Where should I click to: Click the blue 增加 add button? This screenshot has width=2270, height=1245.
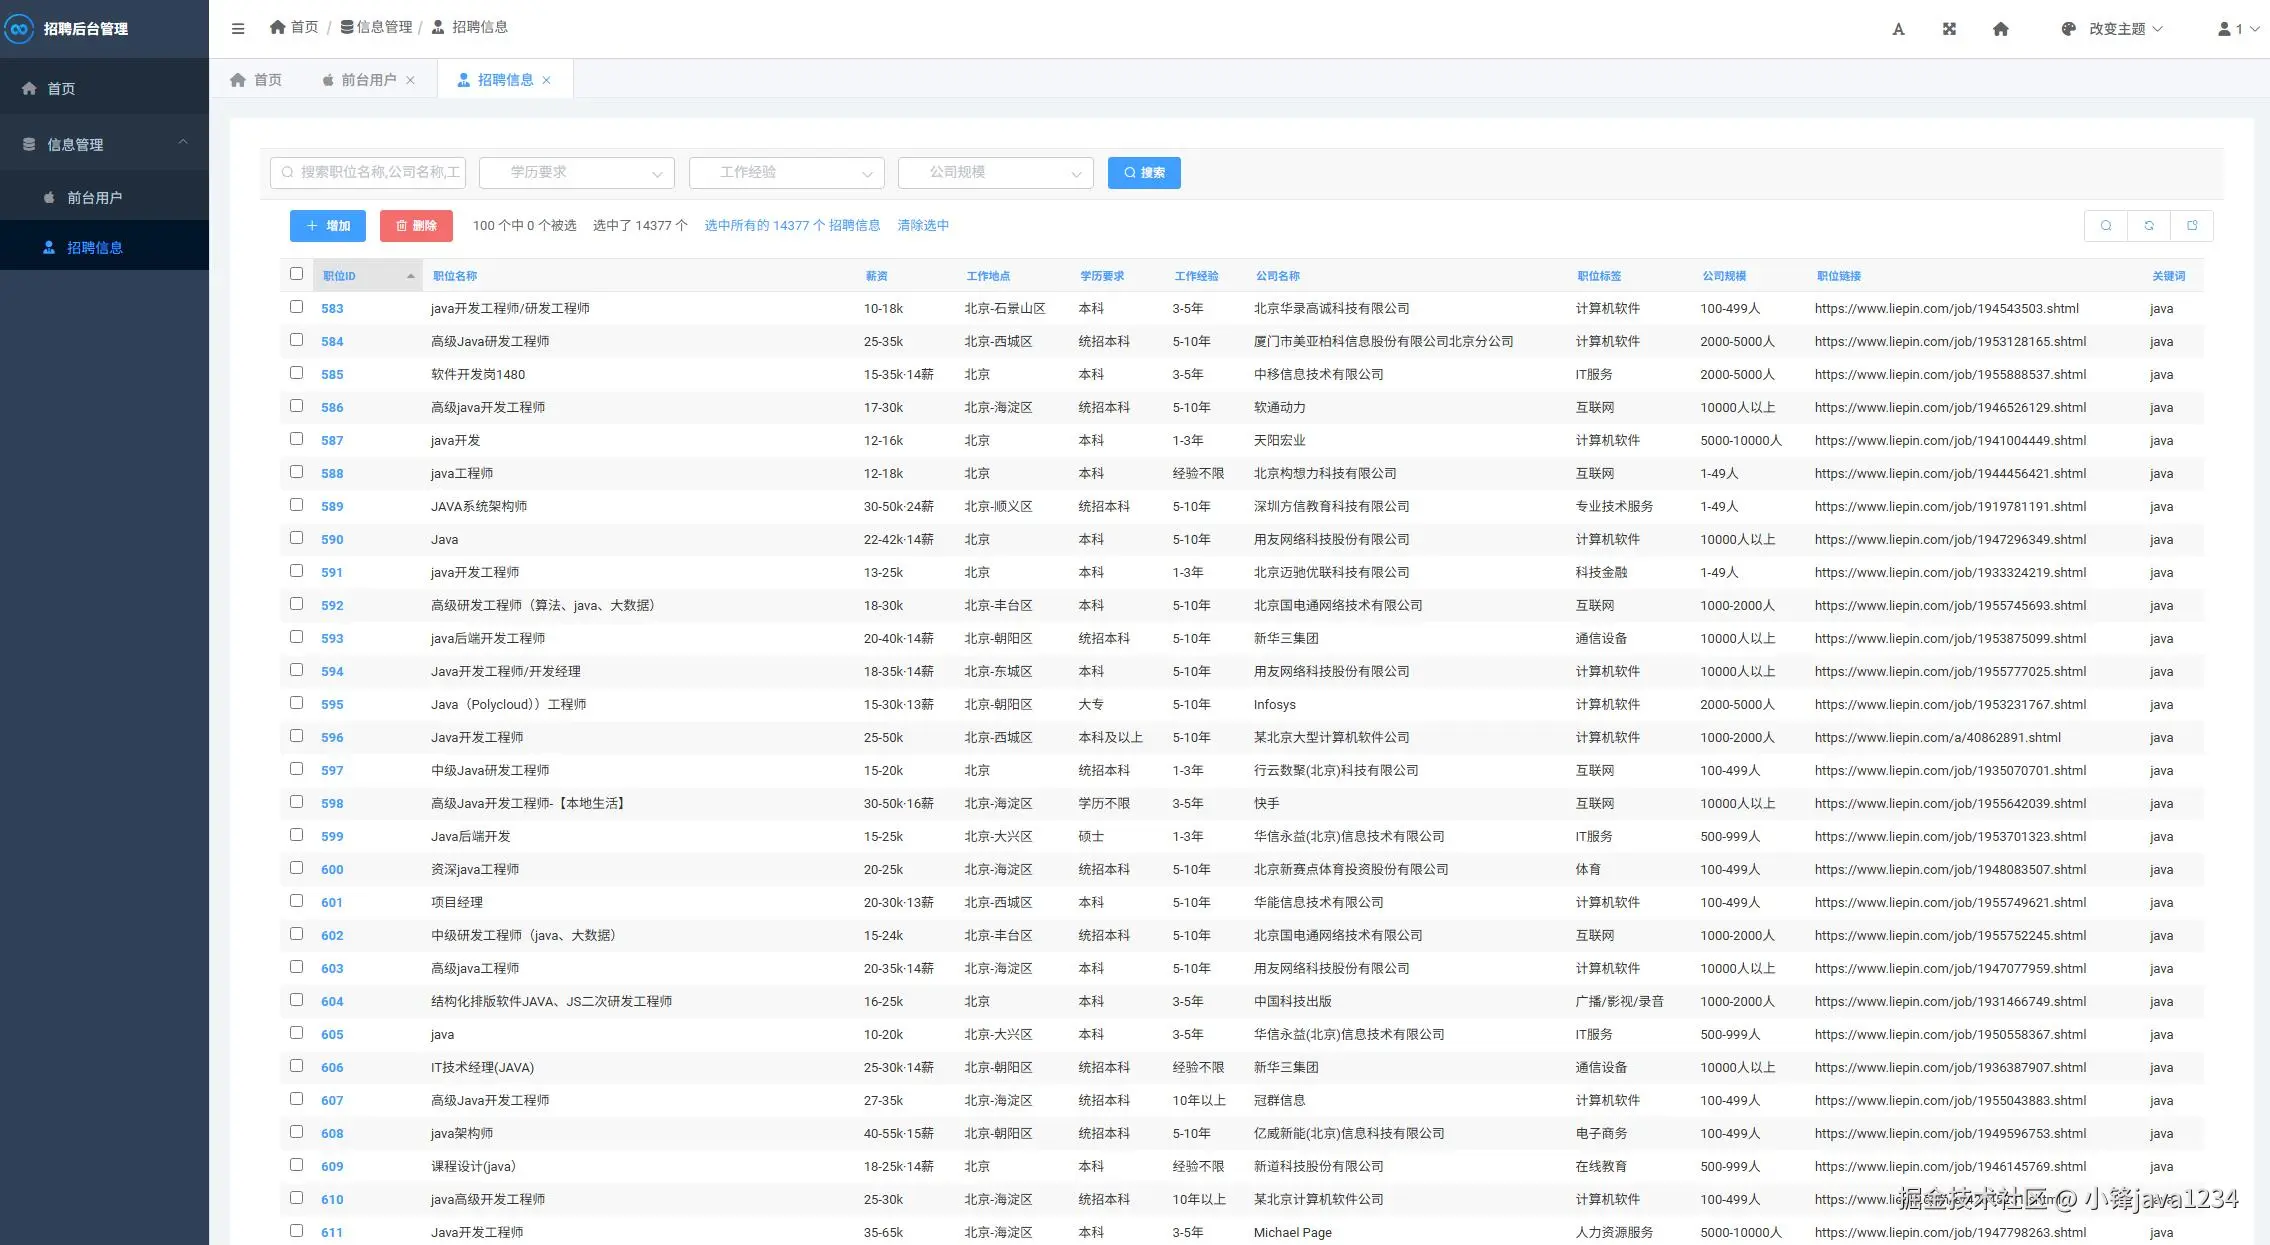[328, 226]
